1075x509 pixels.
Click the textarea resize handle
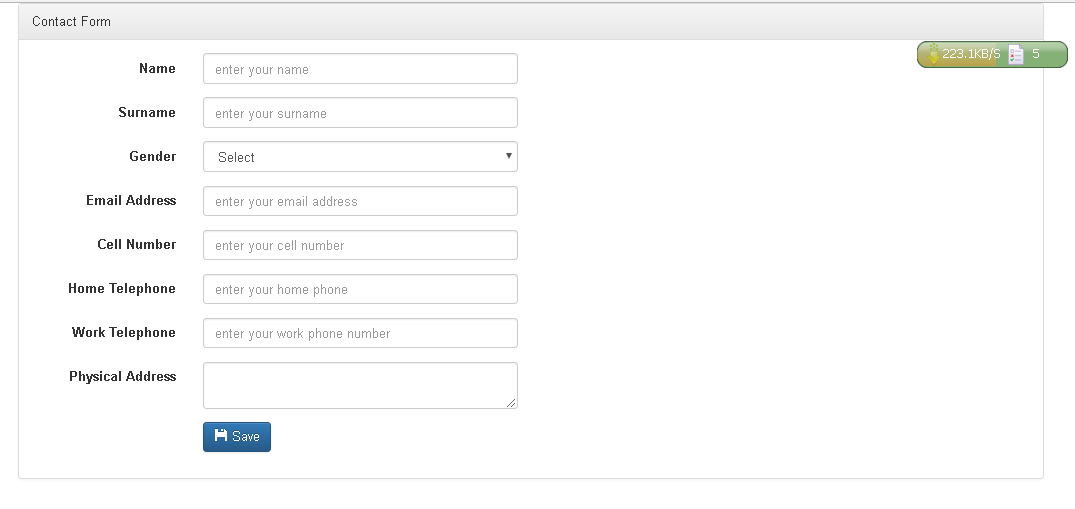(x=512, y=403)
